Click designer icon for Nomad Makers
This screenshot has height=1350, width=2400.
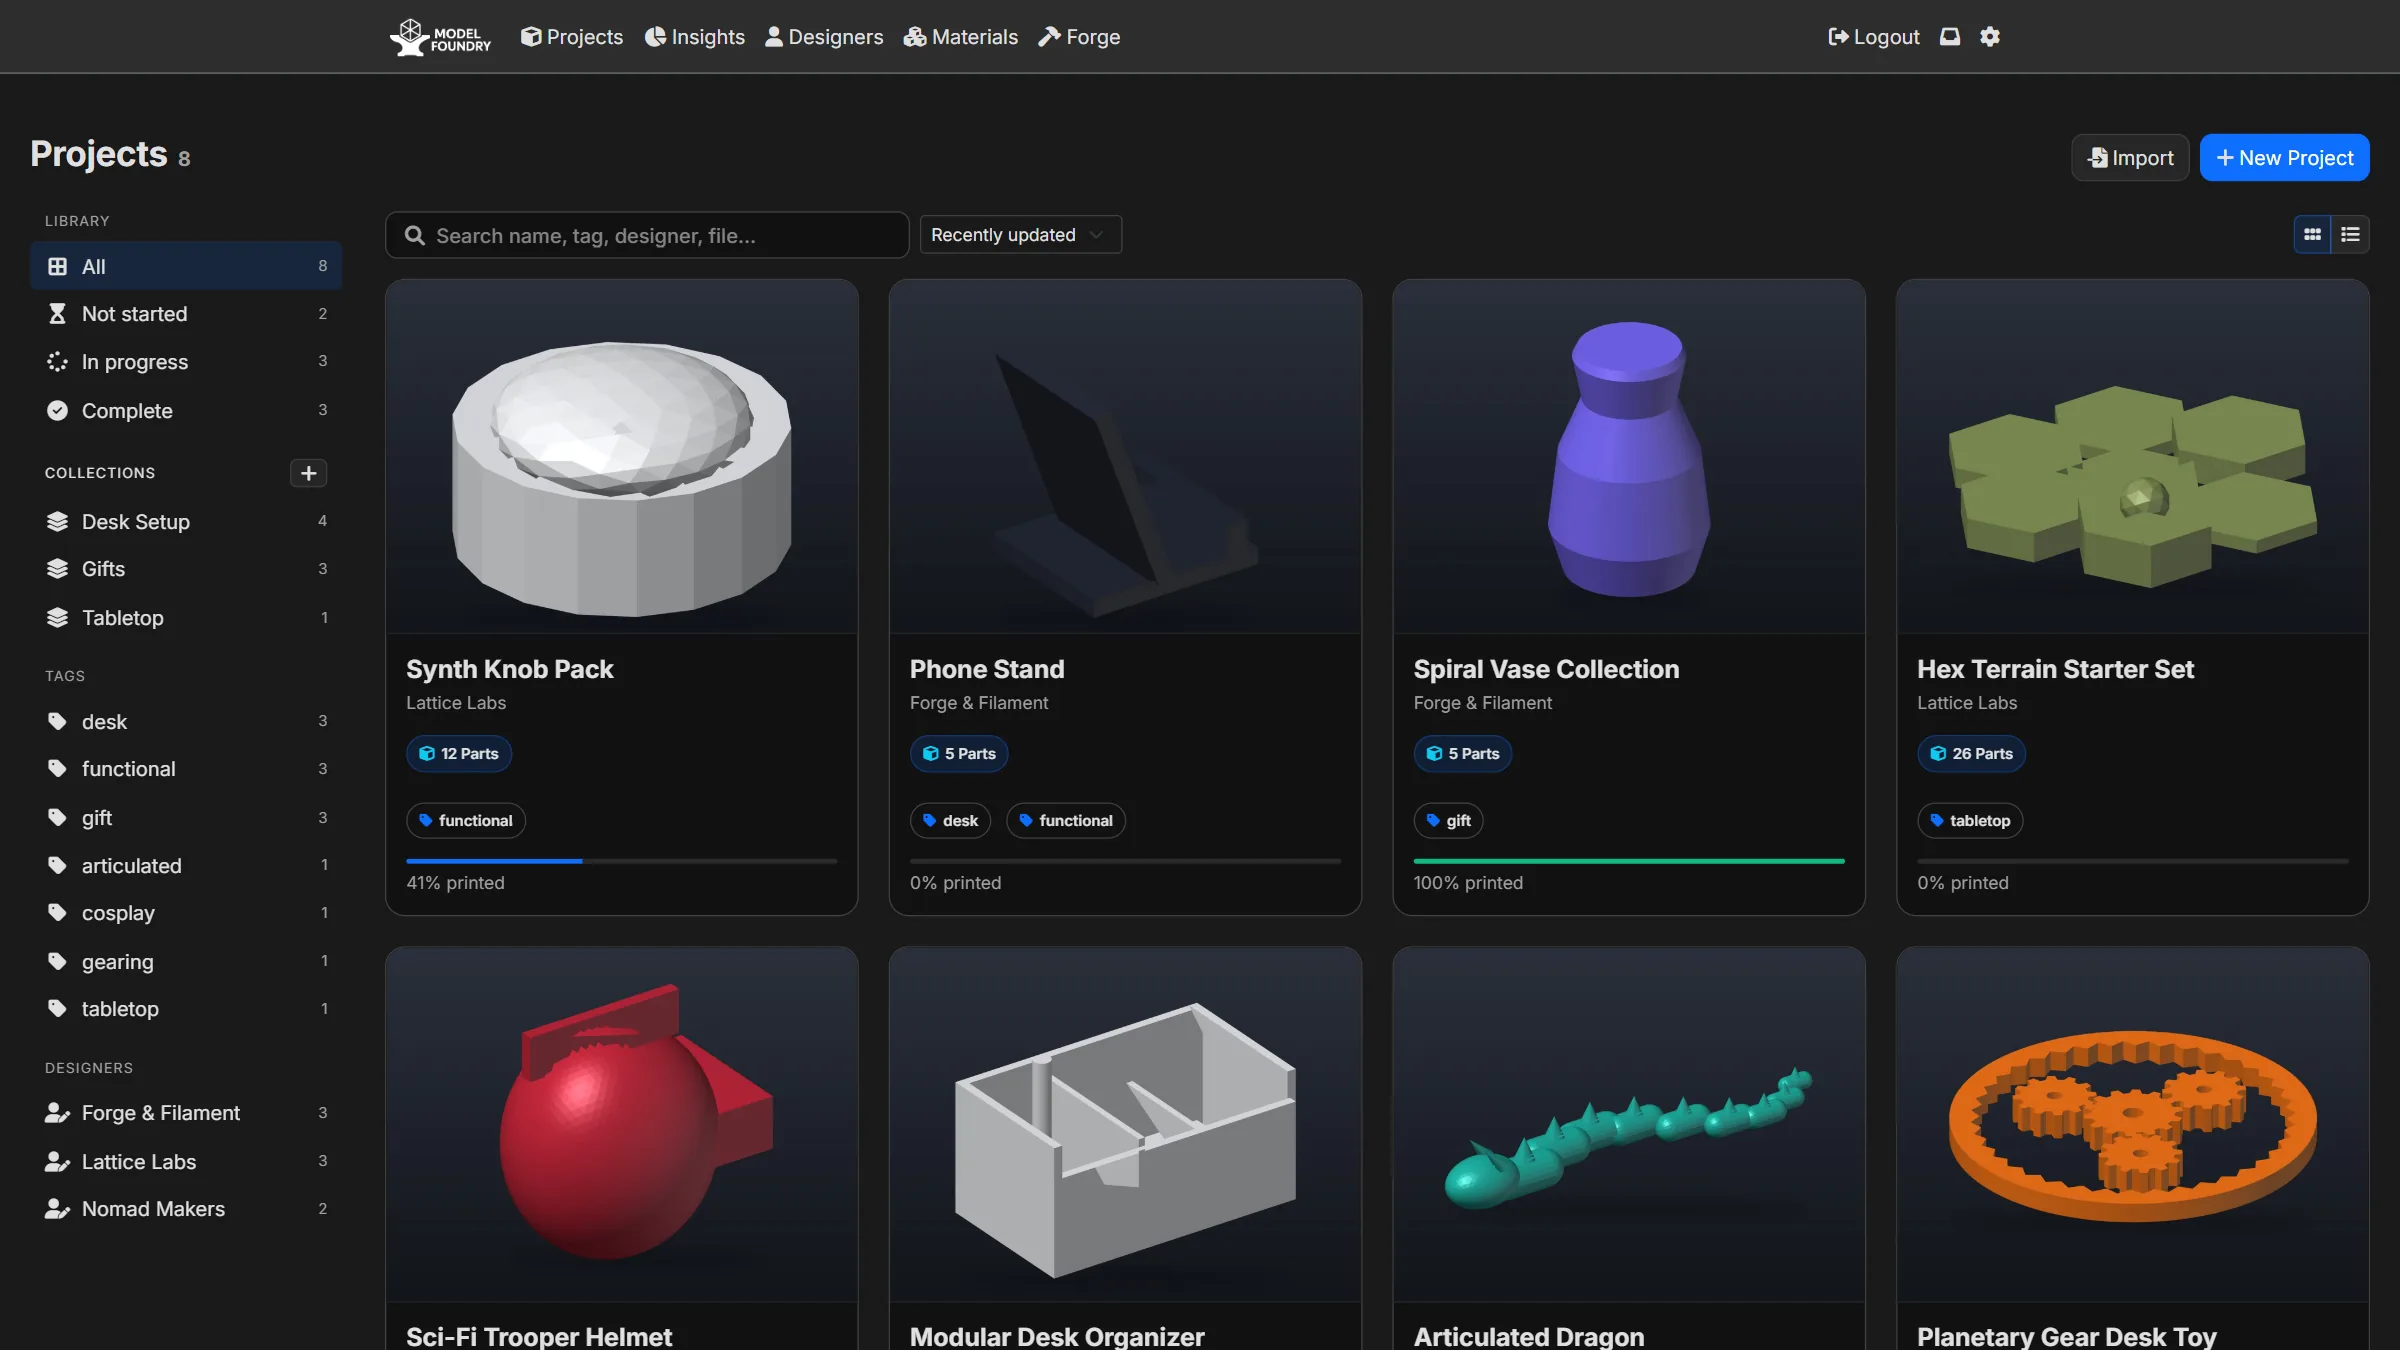pos(57,1209)
